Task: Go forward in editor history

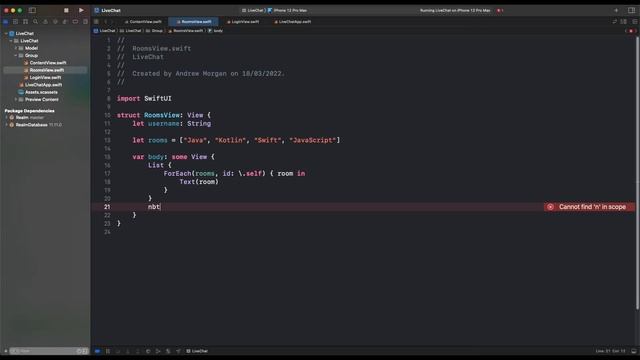Action: coord(112,22)
